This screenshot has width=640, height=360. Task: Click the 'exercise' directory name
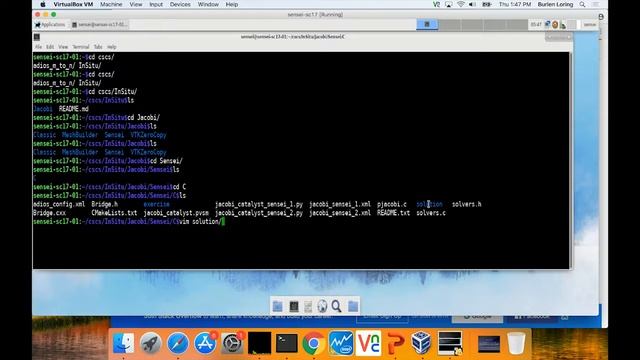click(x=156, y=204)
